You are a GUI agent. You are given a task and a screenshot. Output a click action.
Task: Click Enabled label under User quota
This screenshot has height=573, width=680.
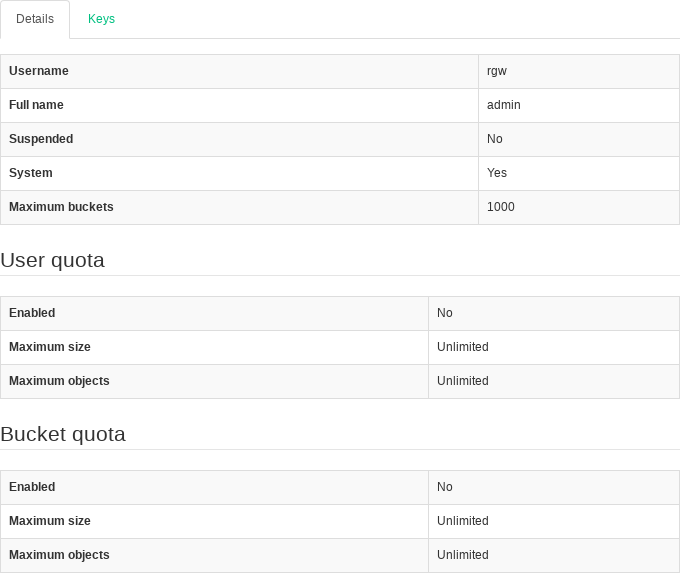(32, 313)
